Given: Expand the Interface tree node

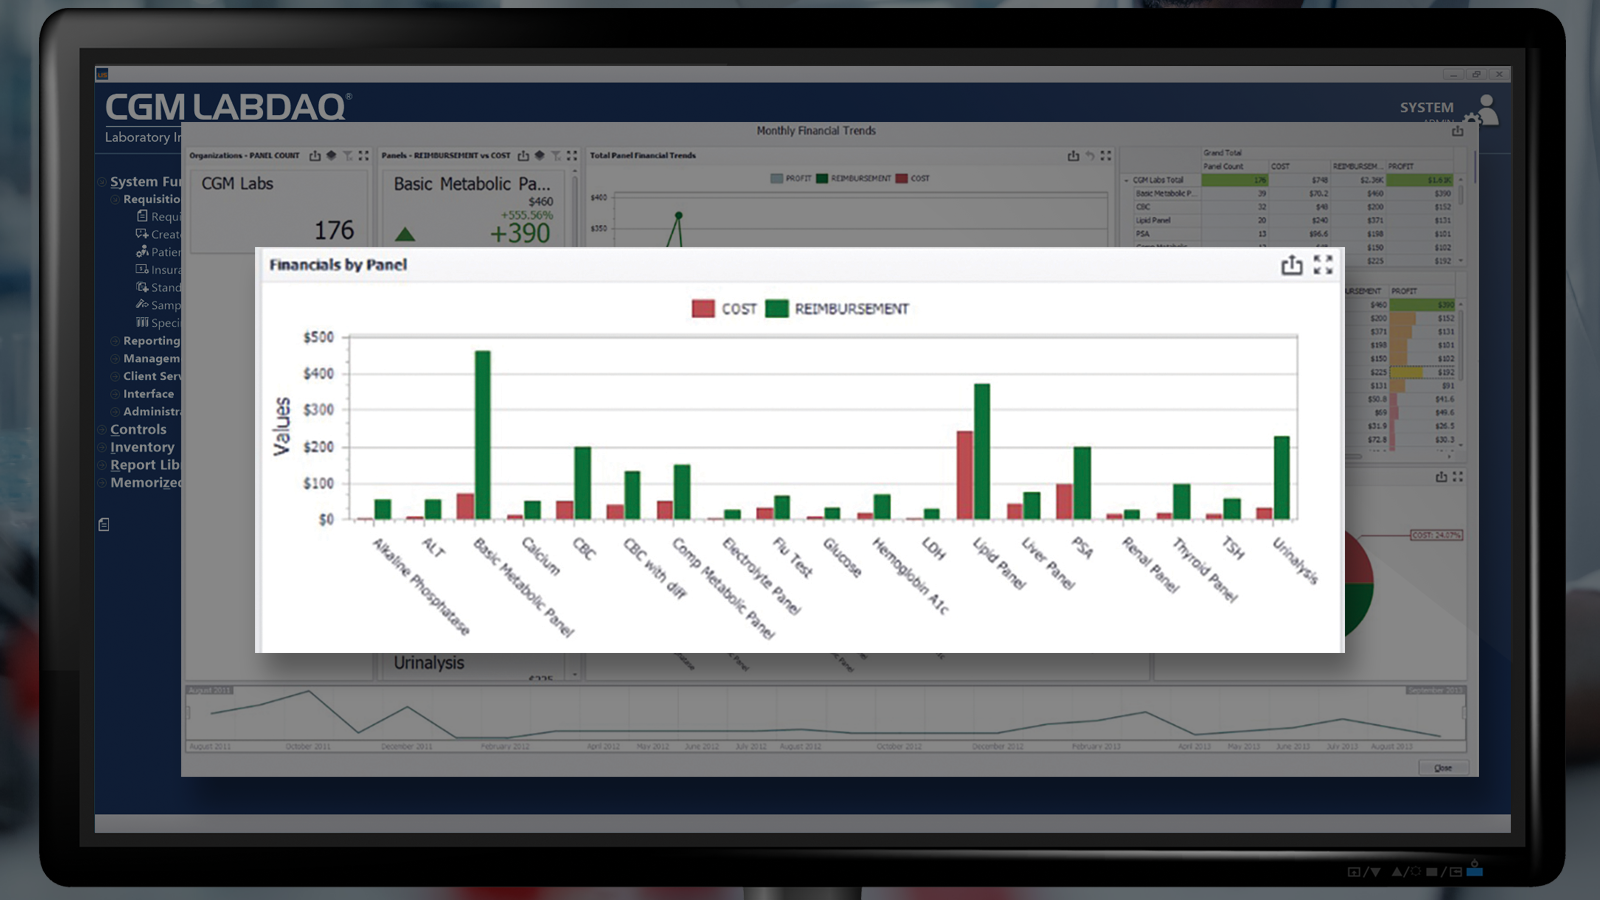Looking at the screenshot, I should tap(115, 394).
